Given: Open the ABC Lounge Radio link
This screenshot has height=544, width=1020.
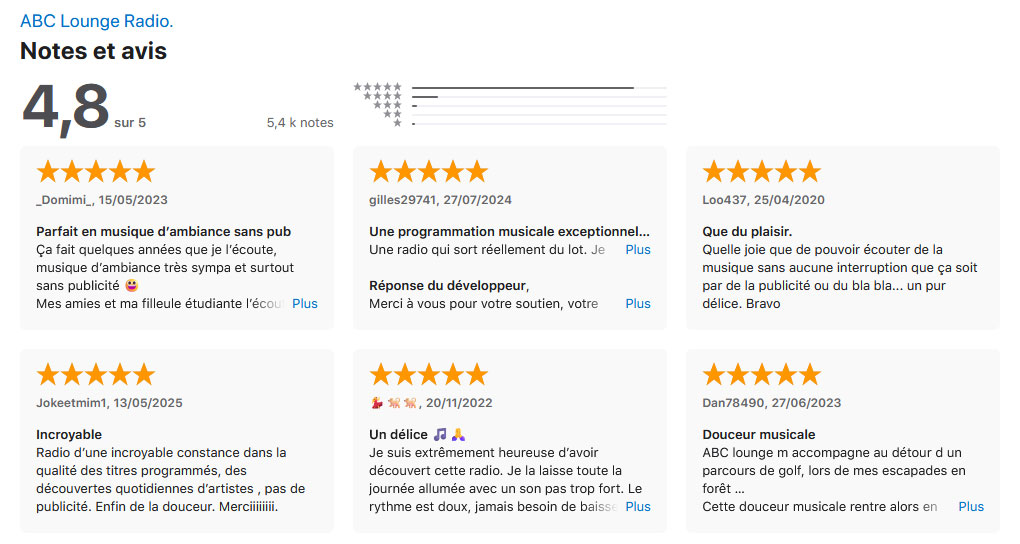Looking at the screenshot, I should click(x=96, y=21).
